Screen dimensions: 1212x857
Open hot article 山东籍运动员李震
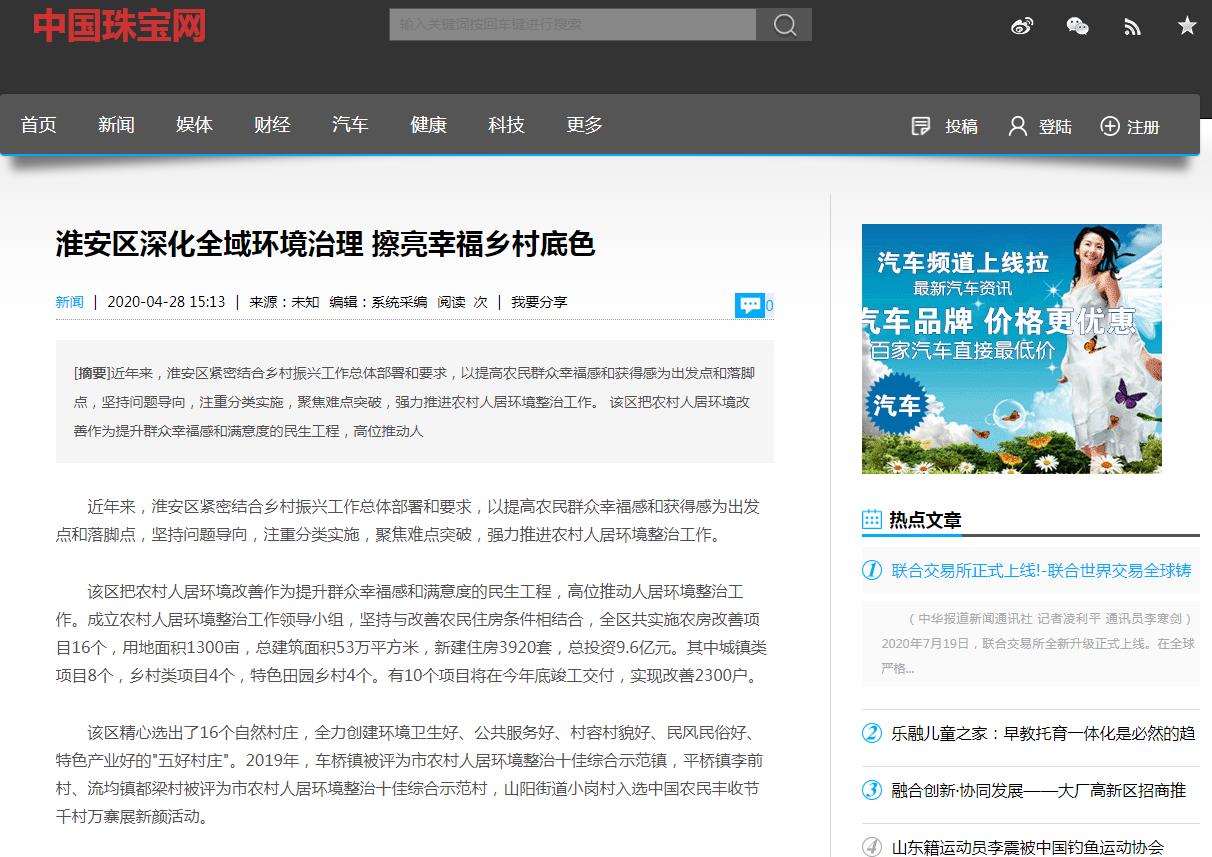click(x=1027, y=848)
